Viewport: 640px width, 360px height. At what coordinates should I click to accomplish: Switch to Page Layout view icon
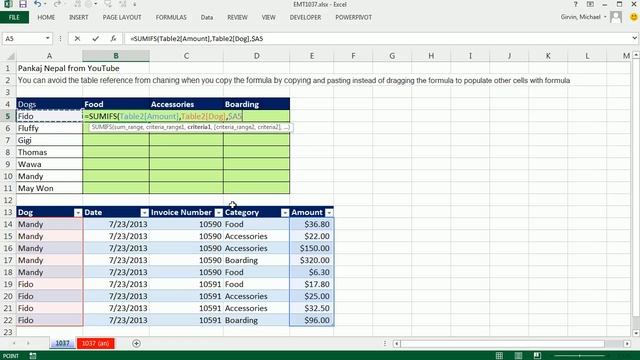tap(518, 356)
